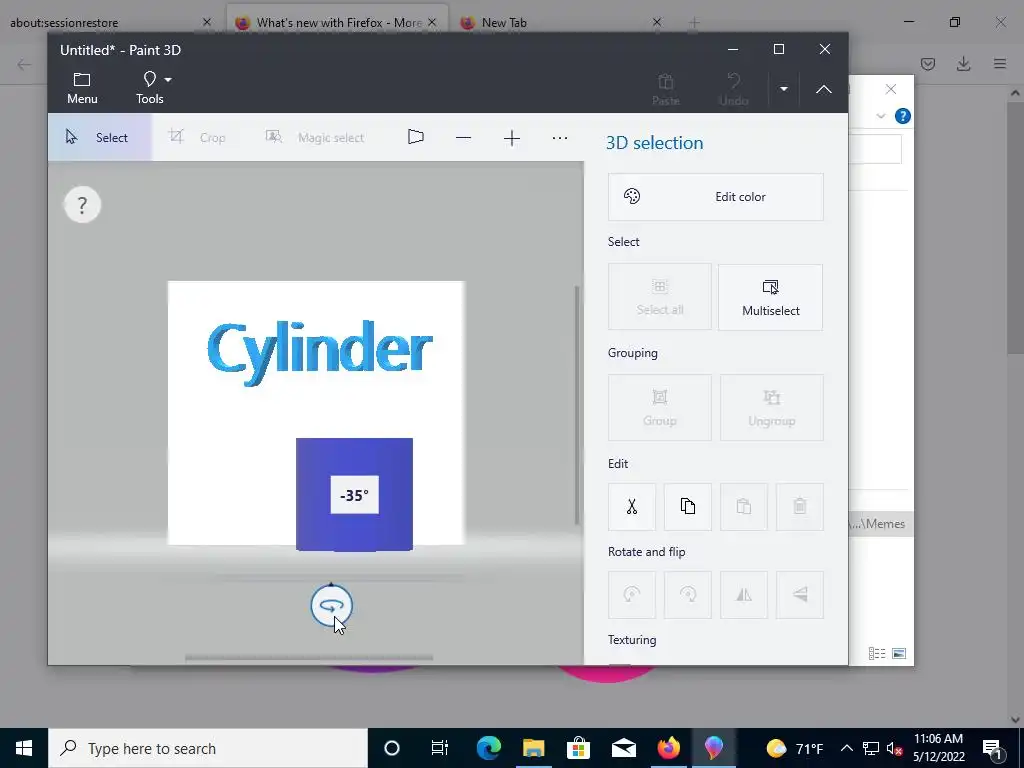The width and height of the screenshot is (1024, 768).
Task: Click the Paste icon in Paint 3D
Action: pos(665,89)
